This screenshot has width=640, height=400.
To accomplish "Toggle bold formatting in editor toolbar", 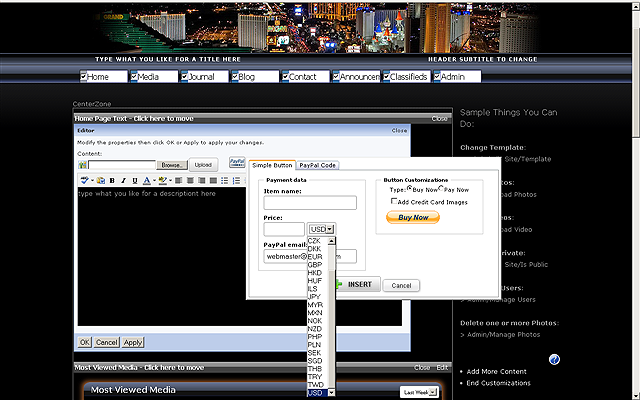I will click(x=112, y=181).
